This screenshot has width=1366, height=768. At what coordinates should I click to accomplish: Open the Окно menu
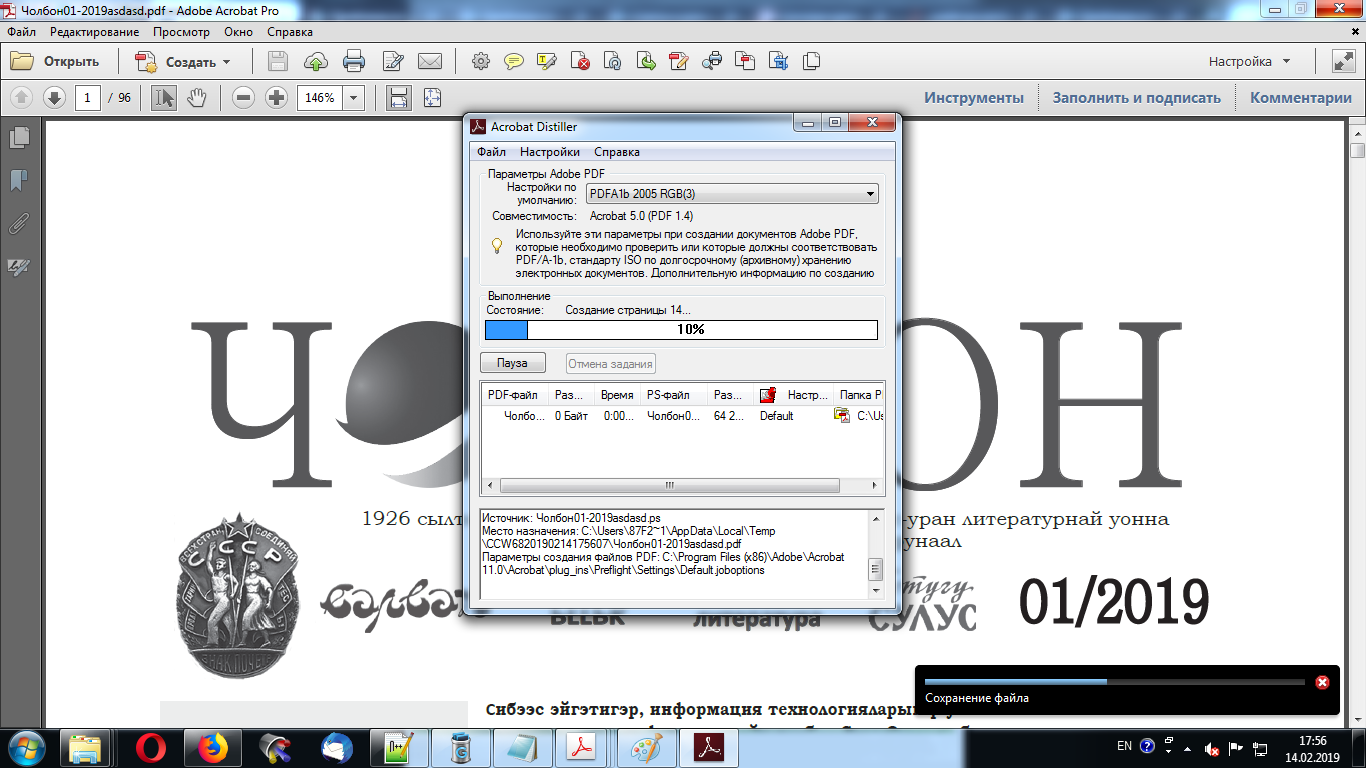click(x=238, y=32)
